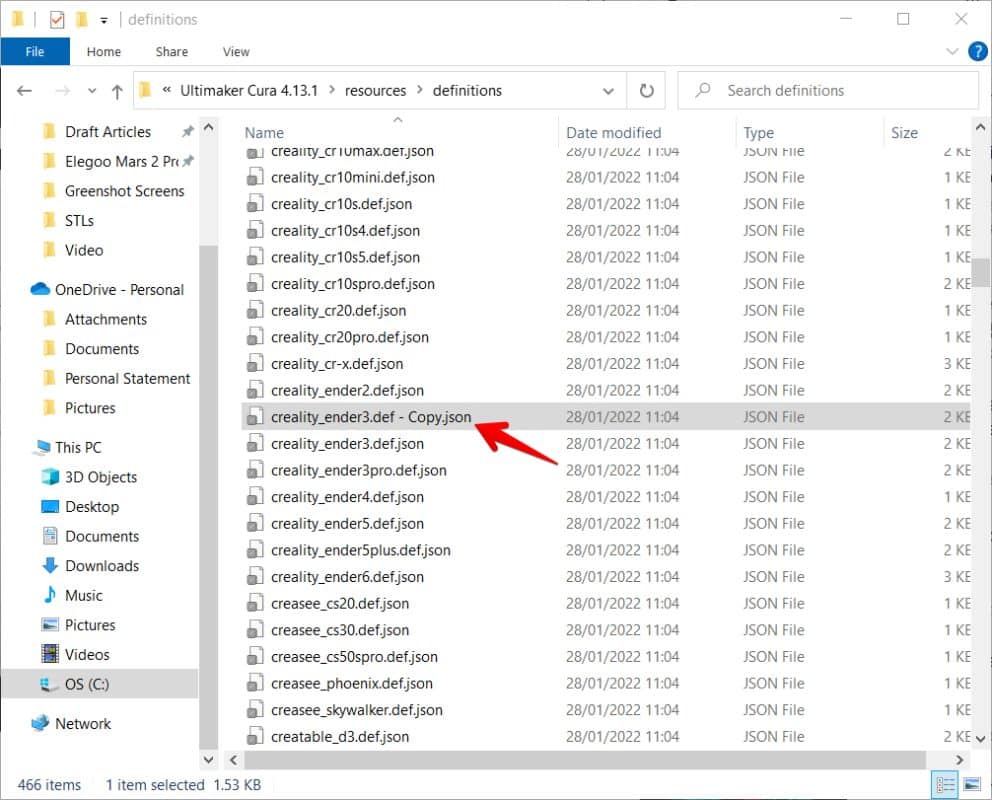Viewport: 992px width, 800px height.
Task: Open Desktop under This PC
Action: click(x=92, y=507)
